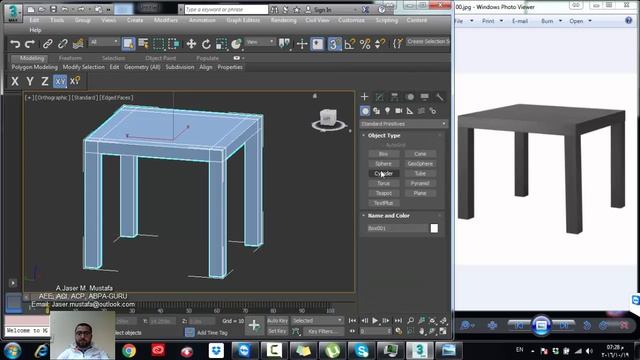Click the Plane primitive button
The height and width of the screenshot is (360, 640).
(420, 193)
